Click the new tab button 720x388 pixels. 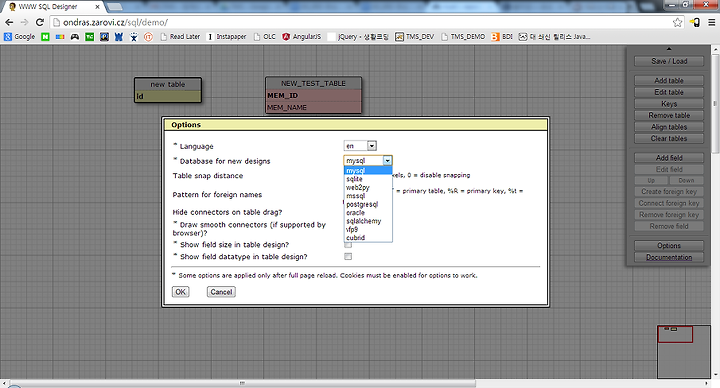[x=115, y=7]
